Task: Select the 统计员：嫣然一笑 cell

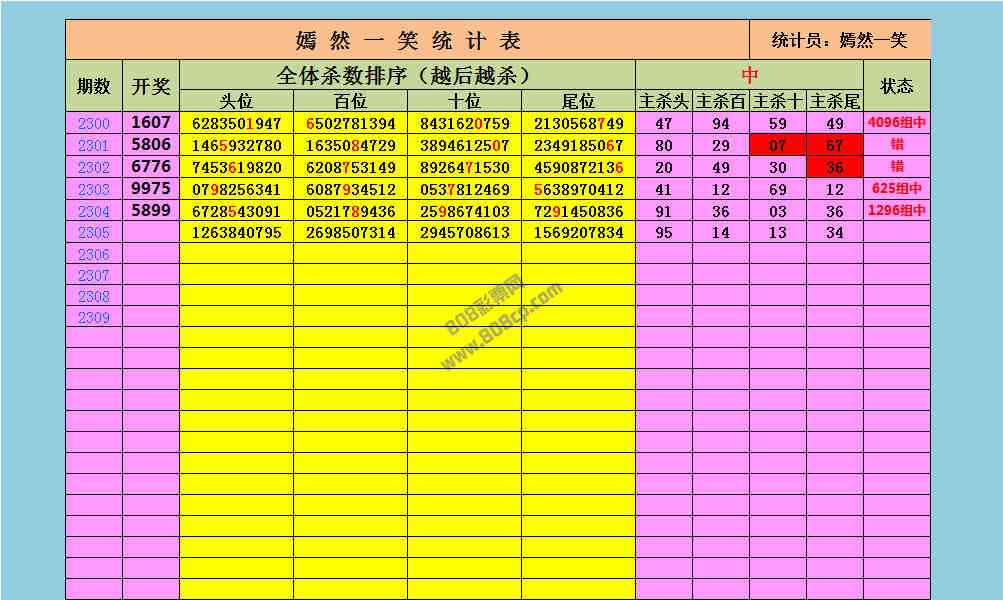Action: (x=840, y=41)
